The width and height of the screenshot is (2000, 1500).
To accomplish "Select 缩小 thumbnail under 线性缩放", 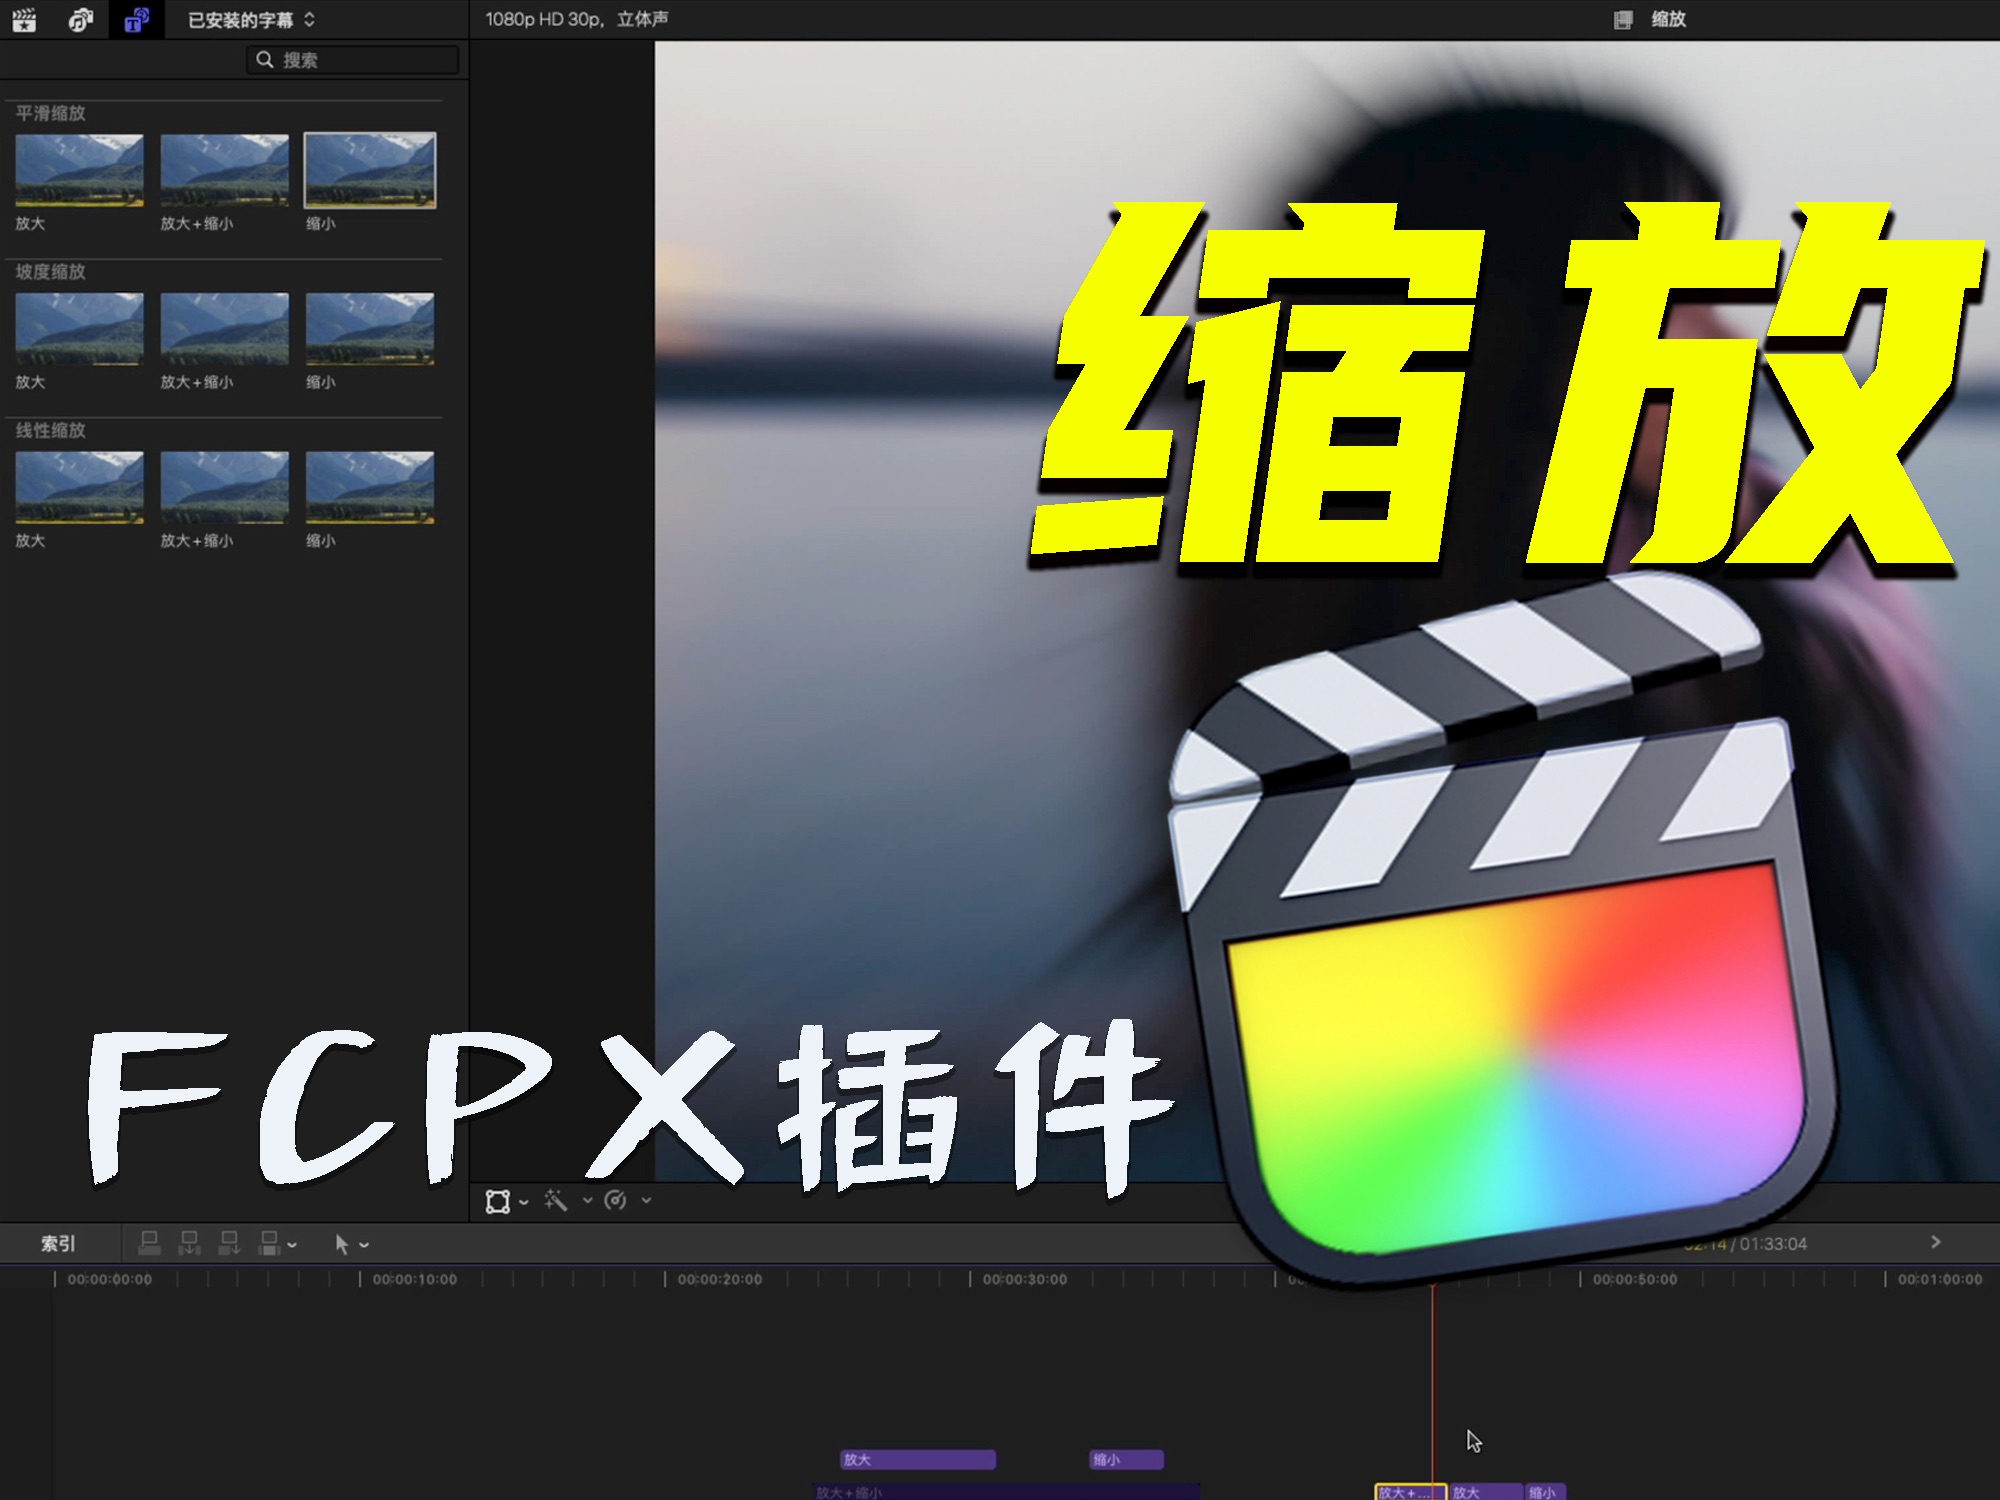I will coord(370,487).
